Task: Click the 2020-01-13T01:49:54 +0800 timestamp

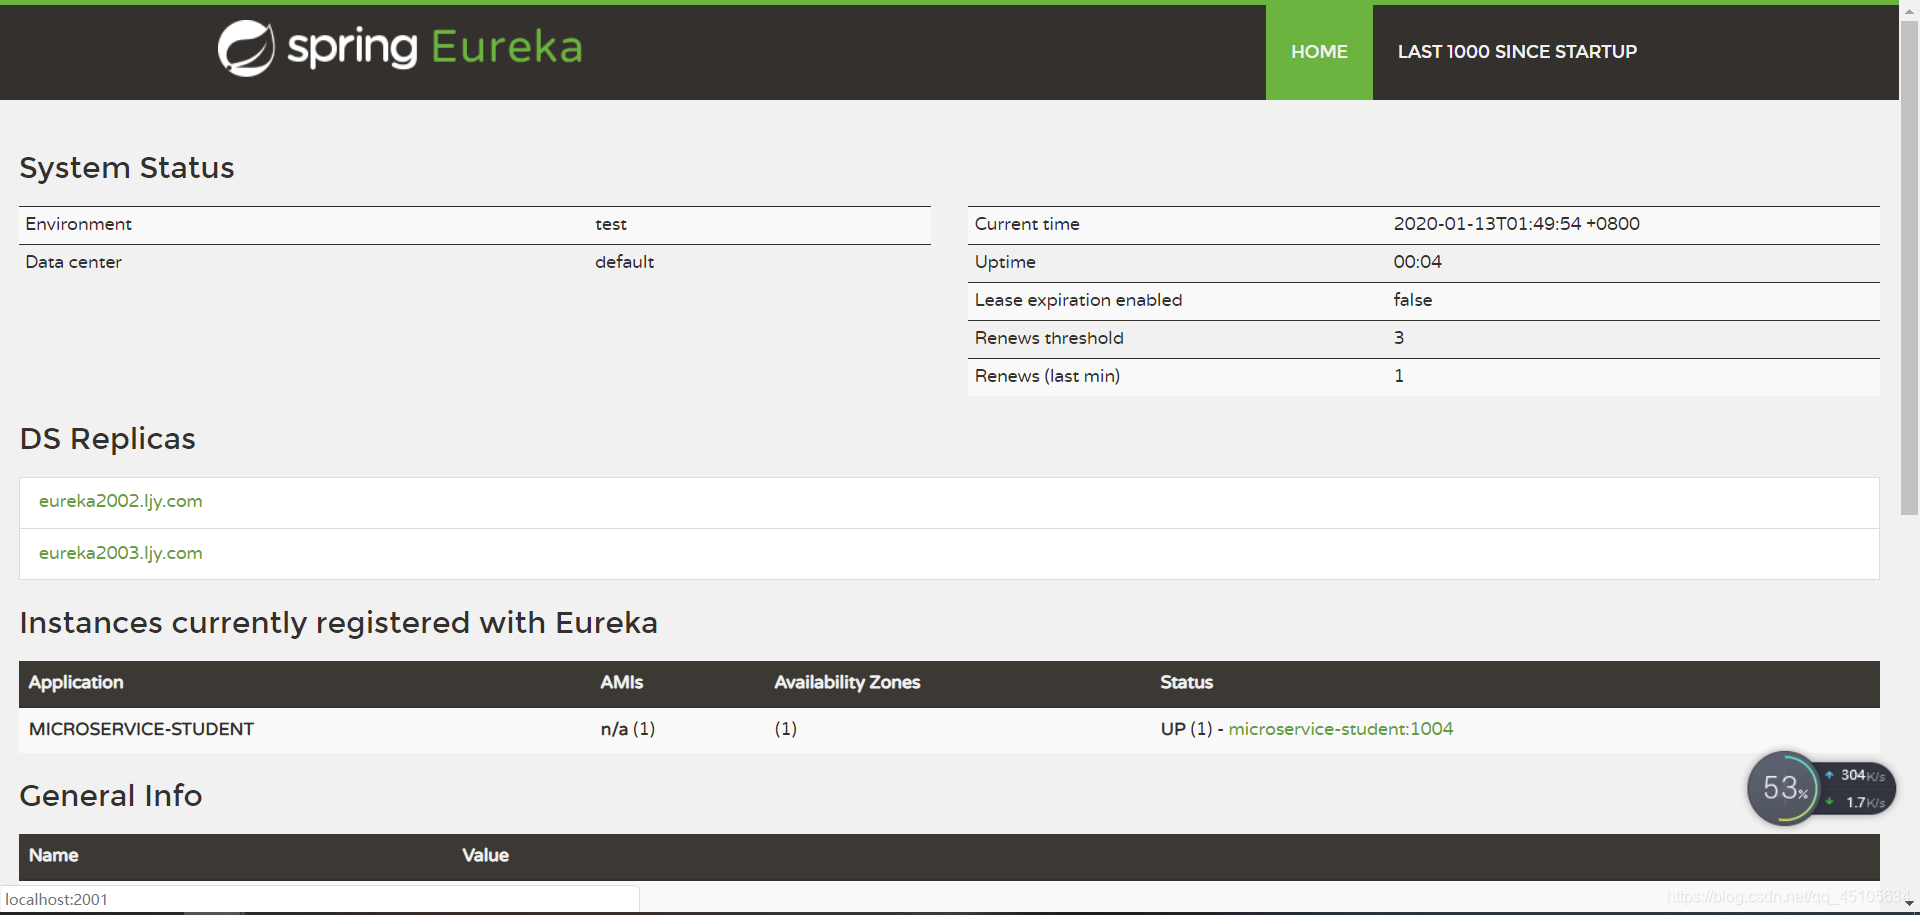Action: pos(1516,224)
